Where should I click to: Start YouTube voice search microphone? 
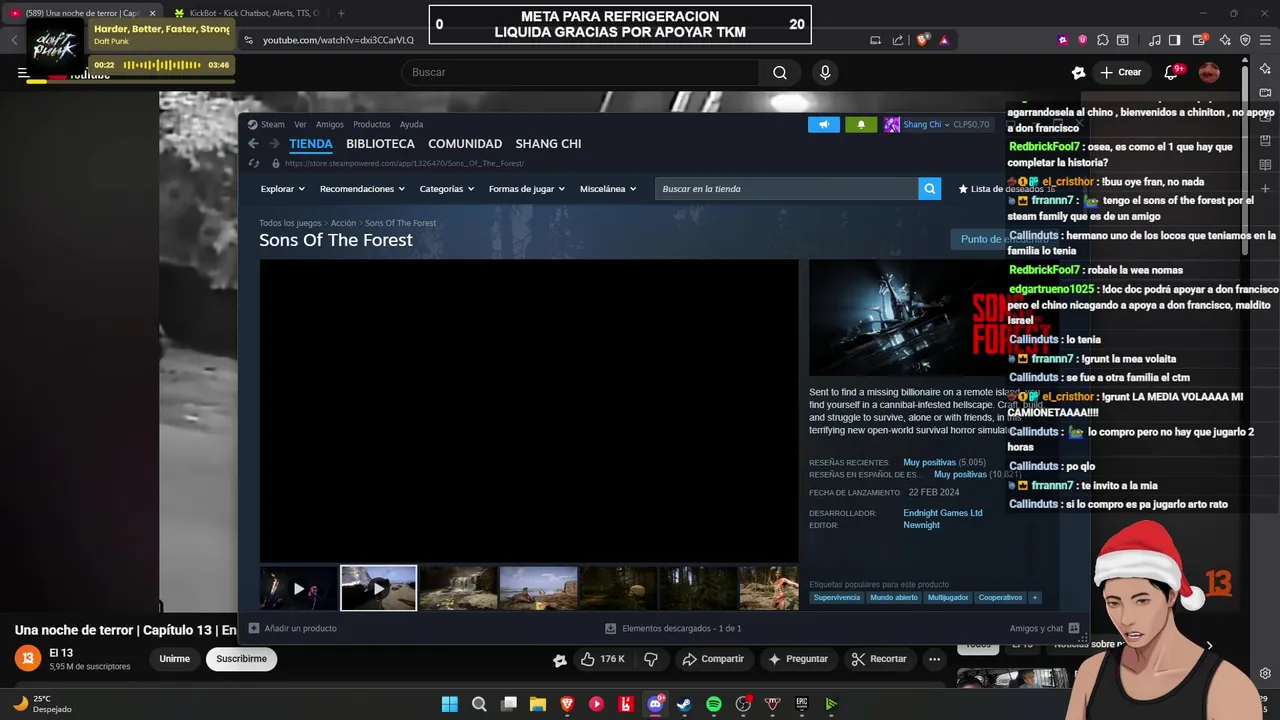pyautogui.click(x=825, y=72)
